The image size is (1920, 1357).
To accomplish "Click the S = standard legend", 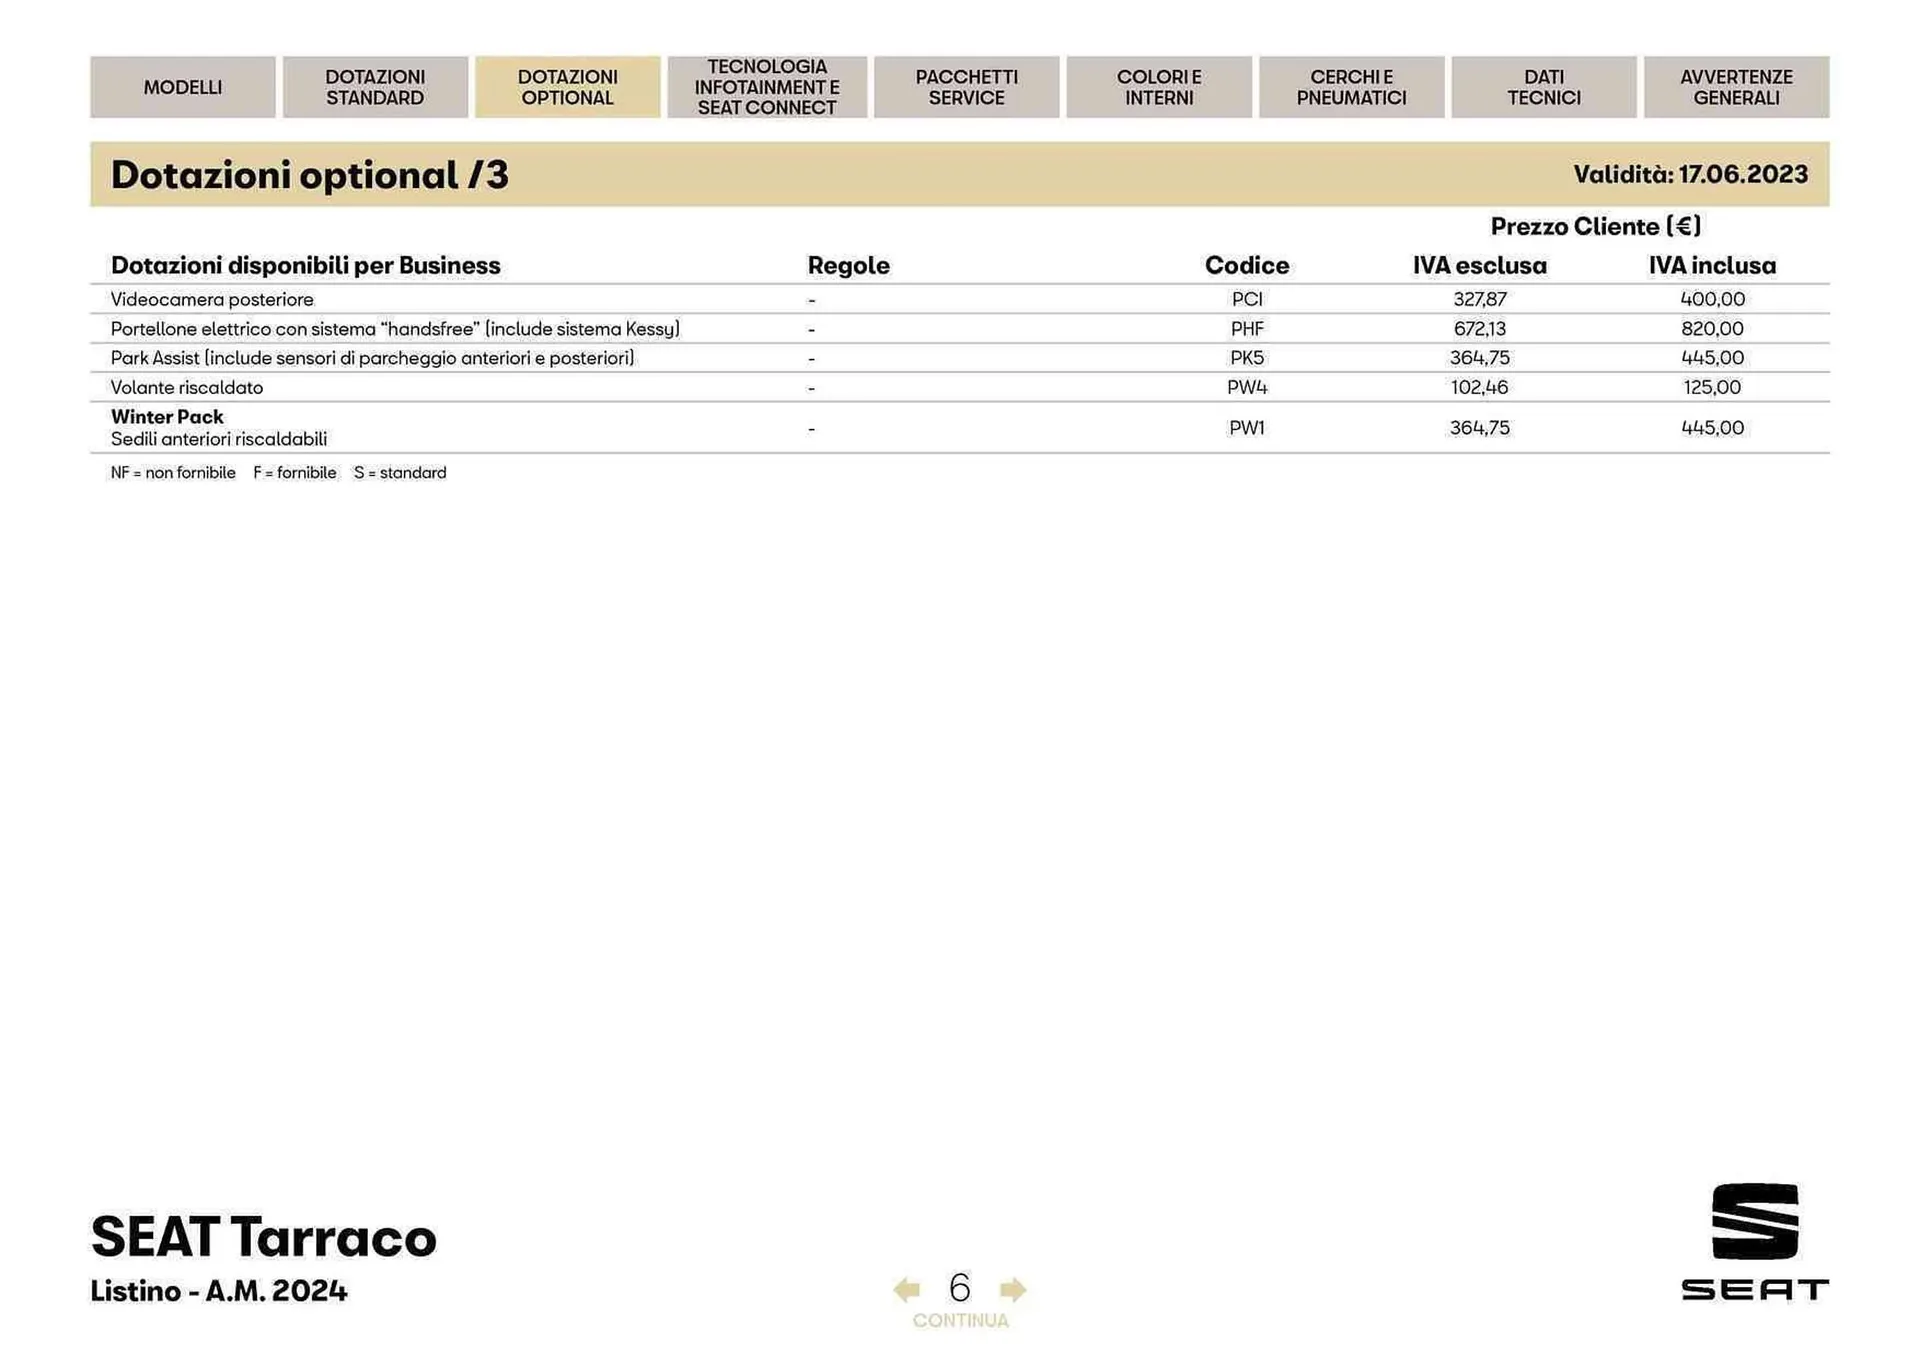I will tap(400, 473).
